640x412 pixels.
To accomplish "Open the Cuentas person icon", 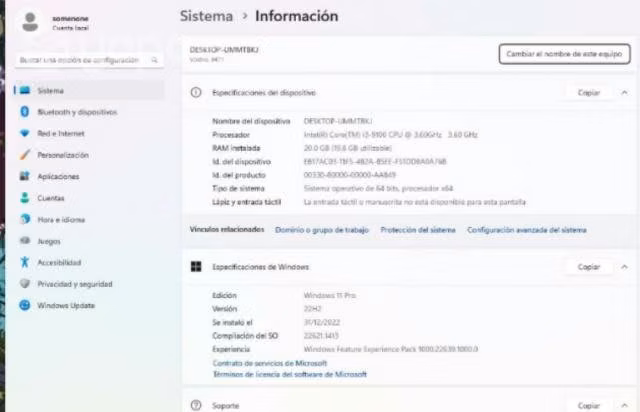I will [24, 198].
